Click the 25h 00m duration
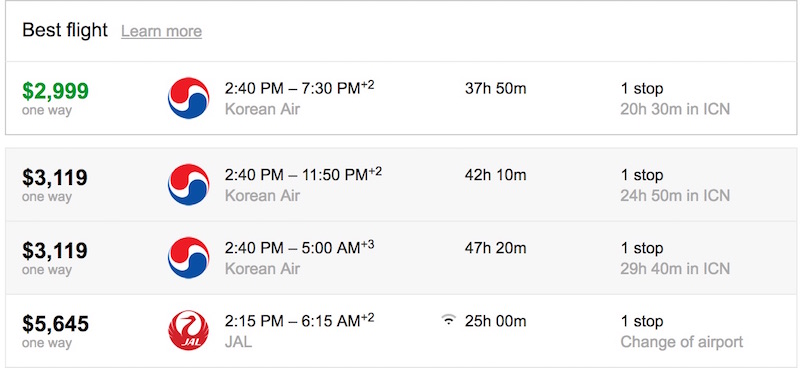This screenshot has width=800, height=368. [x=495, y=321]
